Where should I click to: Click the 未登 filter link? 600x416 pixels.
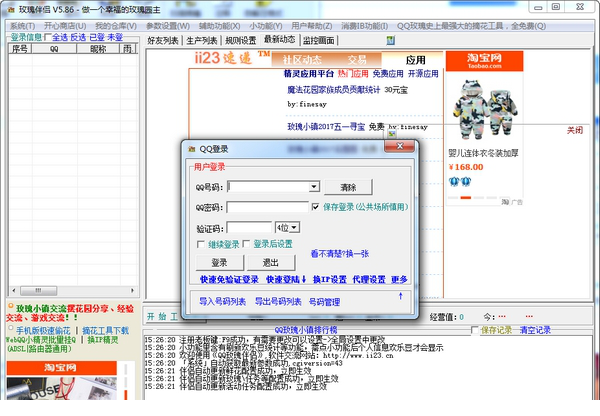[x=115, y=37]
